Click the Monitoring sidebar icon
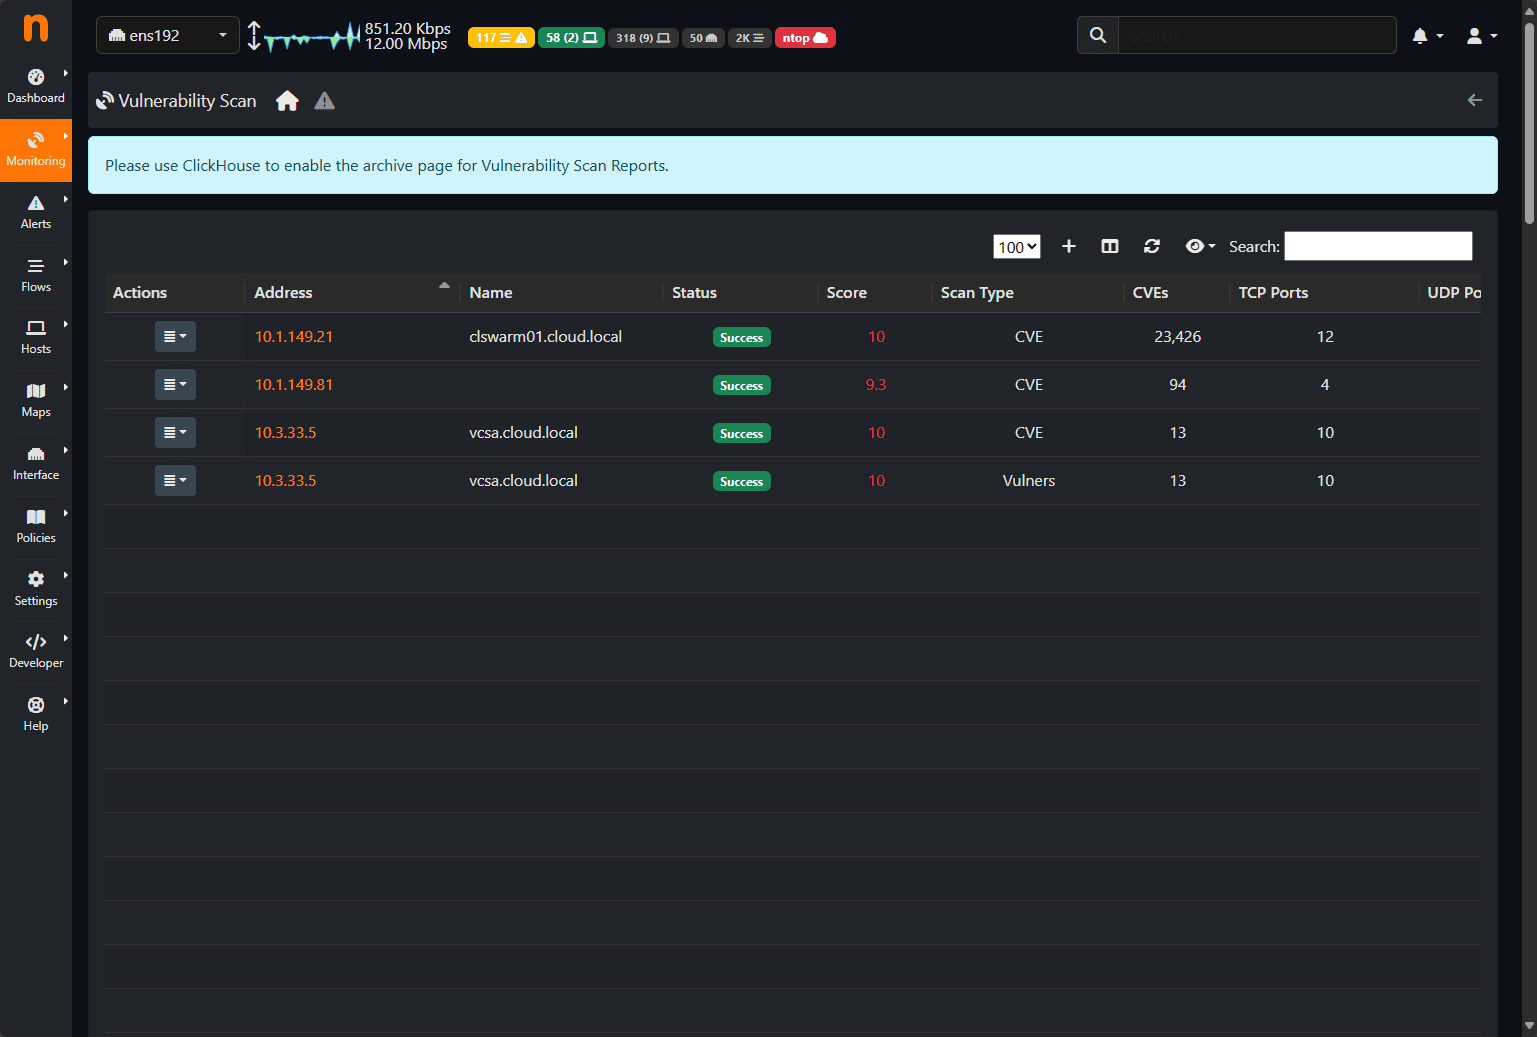The width and height of the screenshot is (1537, 1037). coord(36,150)
